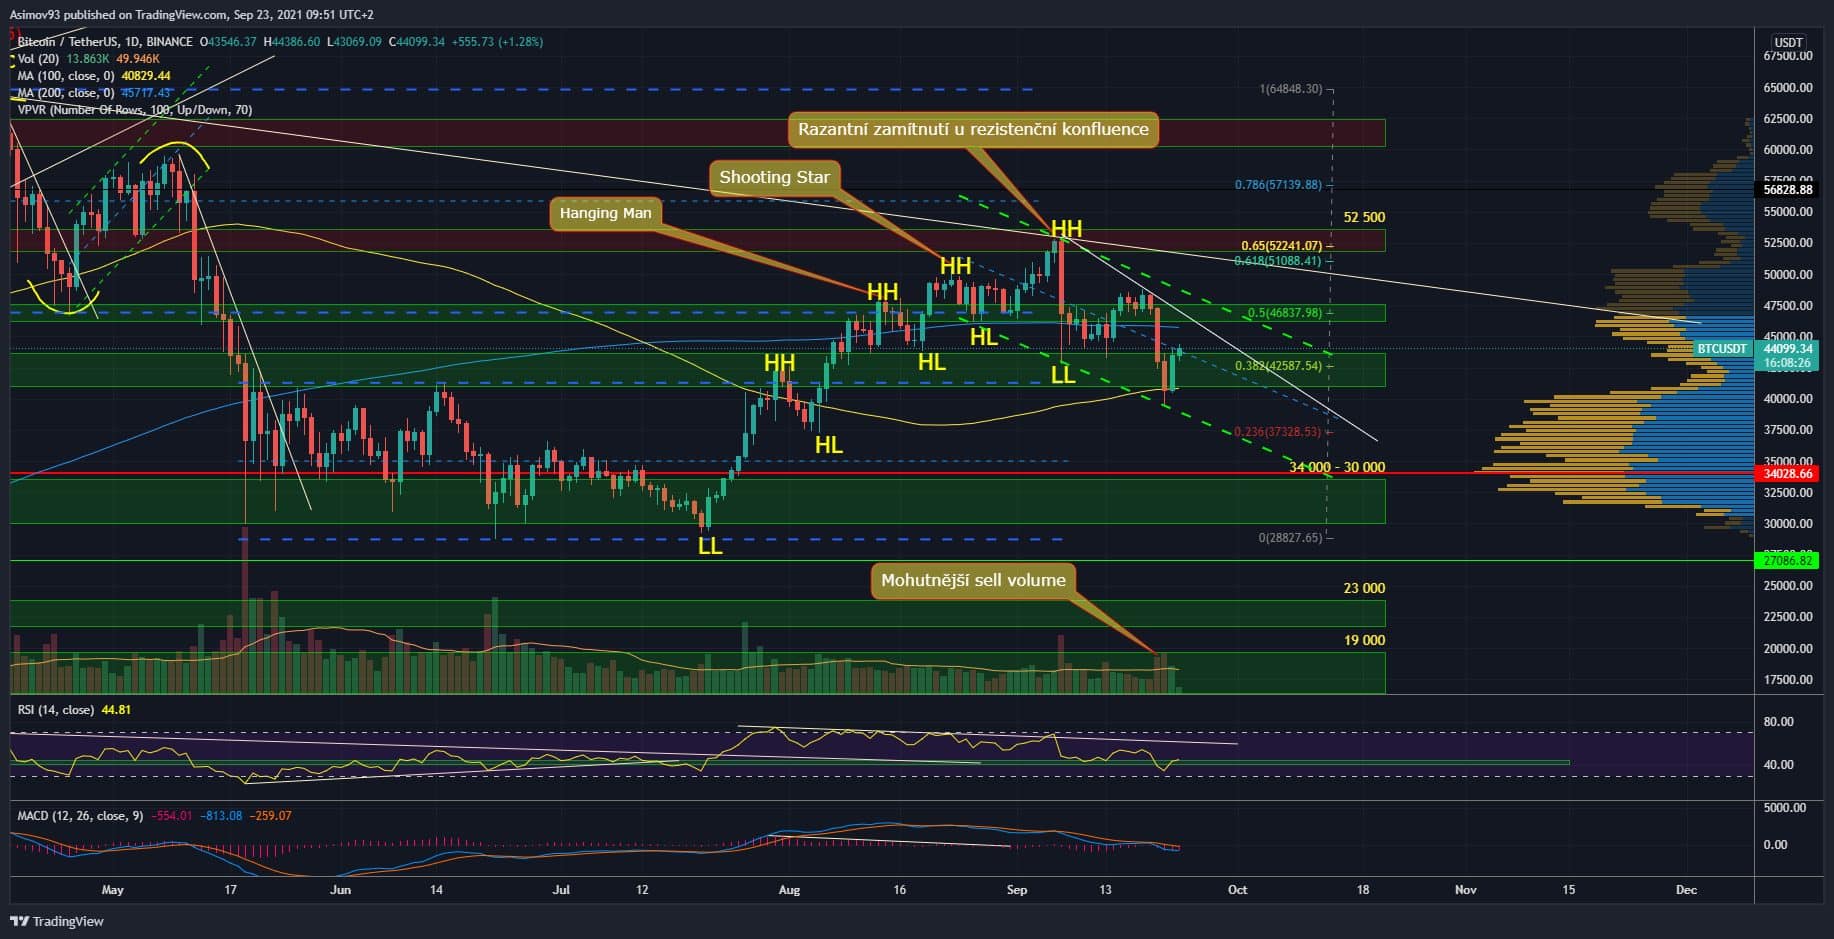Select the Vol (20) indicator legend
Viewport: 1834px width, 939px height.
coord(40,59)
